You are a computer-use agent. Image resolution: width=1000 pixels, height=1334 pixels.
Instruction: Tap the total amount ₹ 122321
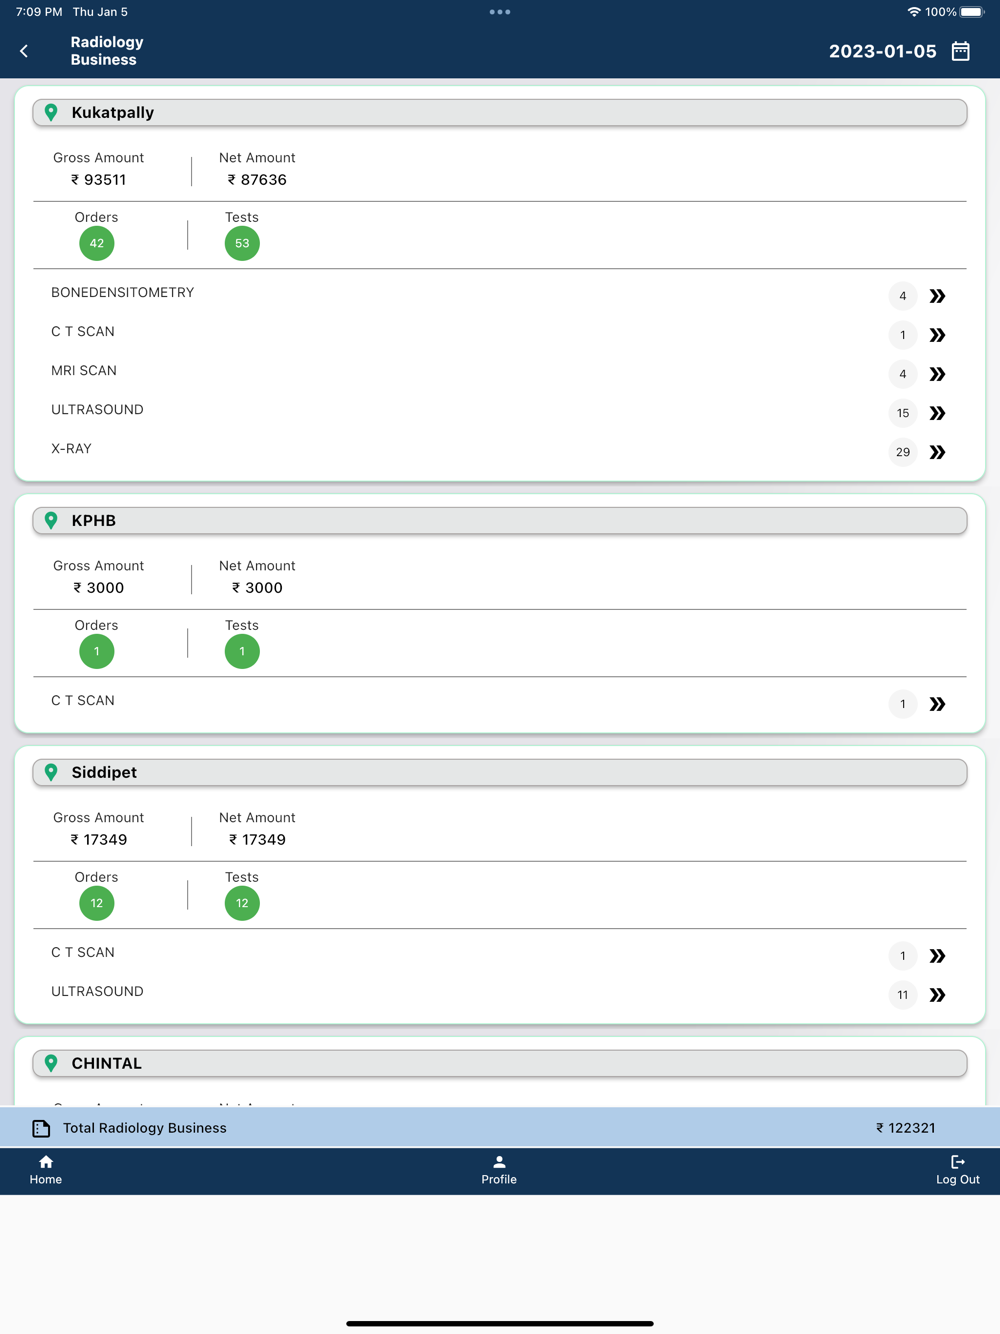point(905,1128)
